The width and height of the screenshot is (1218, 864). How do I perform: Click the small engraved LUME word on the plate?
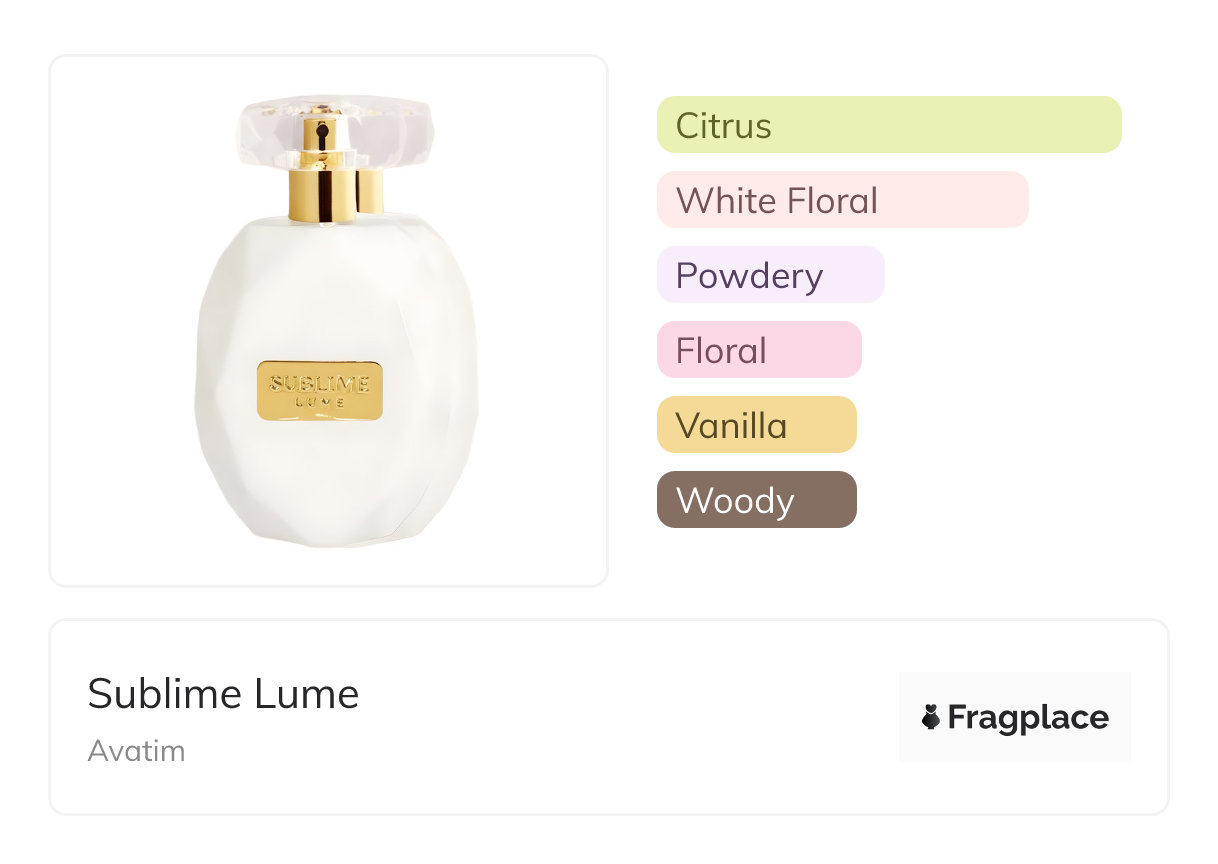[x=320, y=402]
